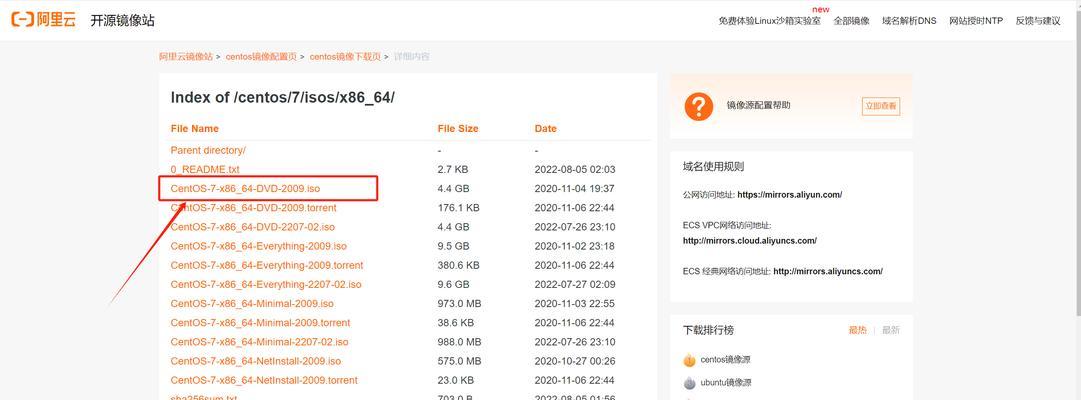Open 反馈与建议 in top navigation
This screenshot has width=1081, height=400.
(1038, 21)
